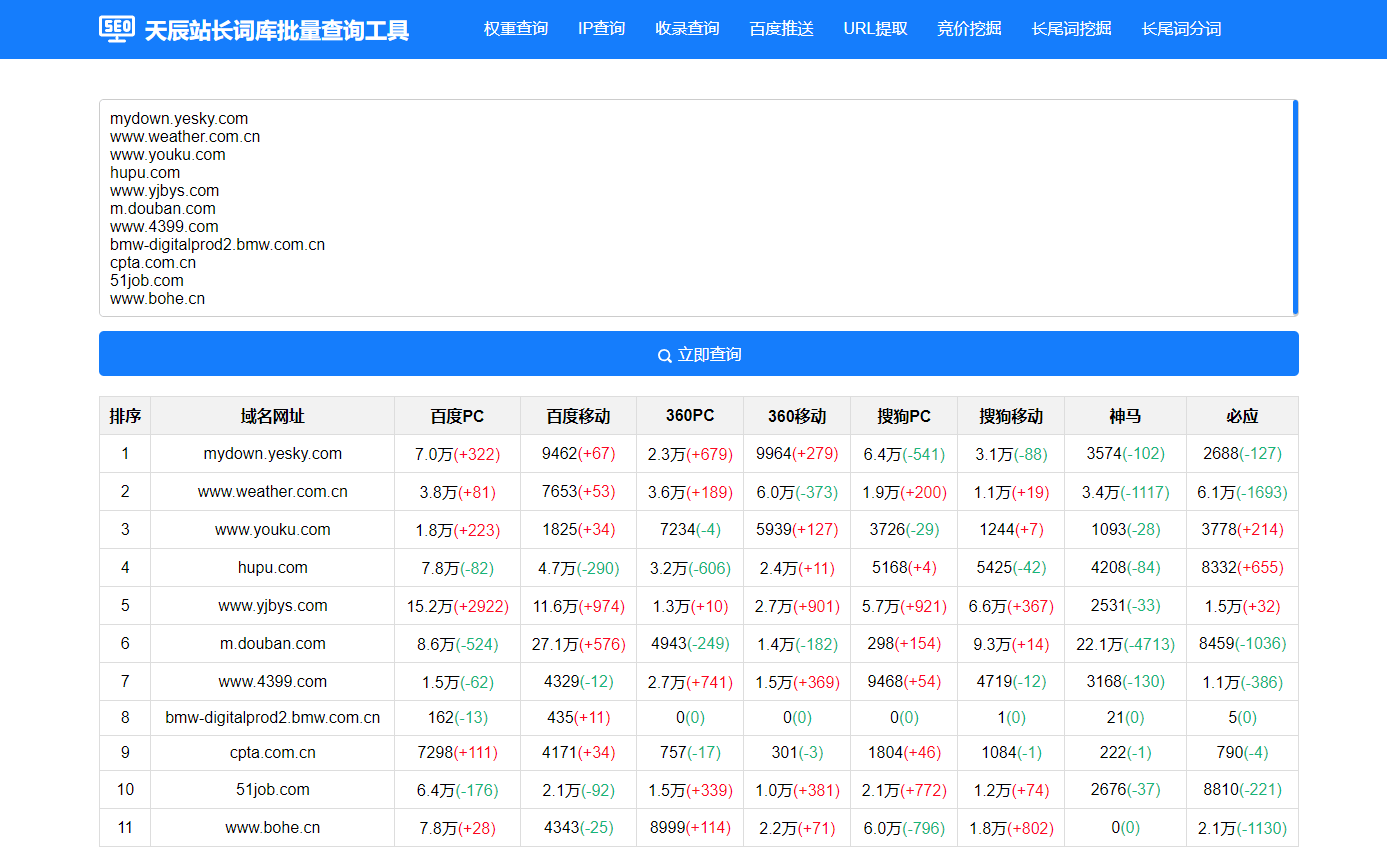This screenshot has height=864, width=1387.
Task: Click the cell 6.6万(+367)
Action: (x=1011, y=606)
